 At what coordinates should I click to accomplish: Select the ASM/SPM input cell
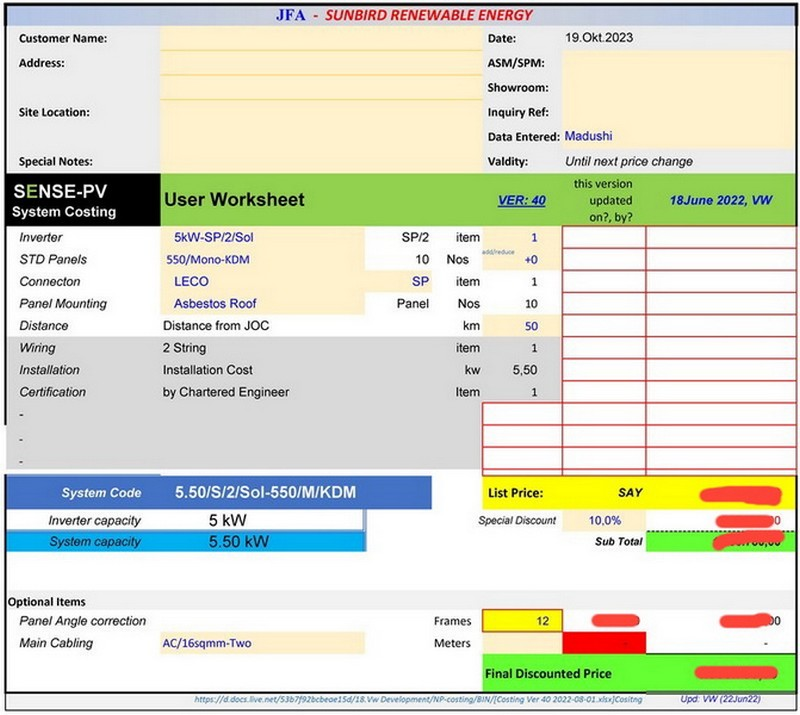(678, 63)
